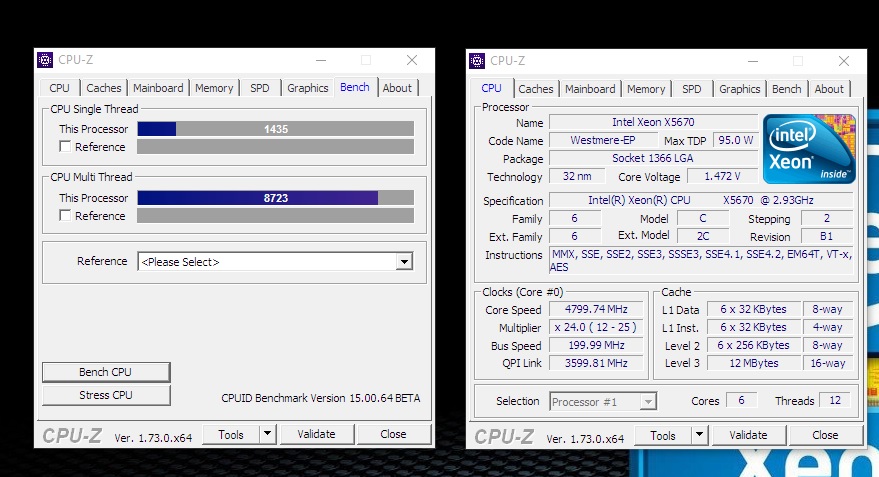Click Validate button in Bench window

tap(317, 434)
